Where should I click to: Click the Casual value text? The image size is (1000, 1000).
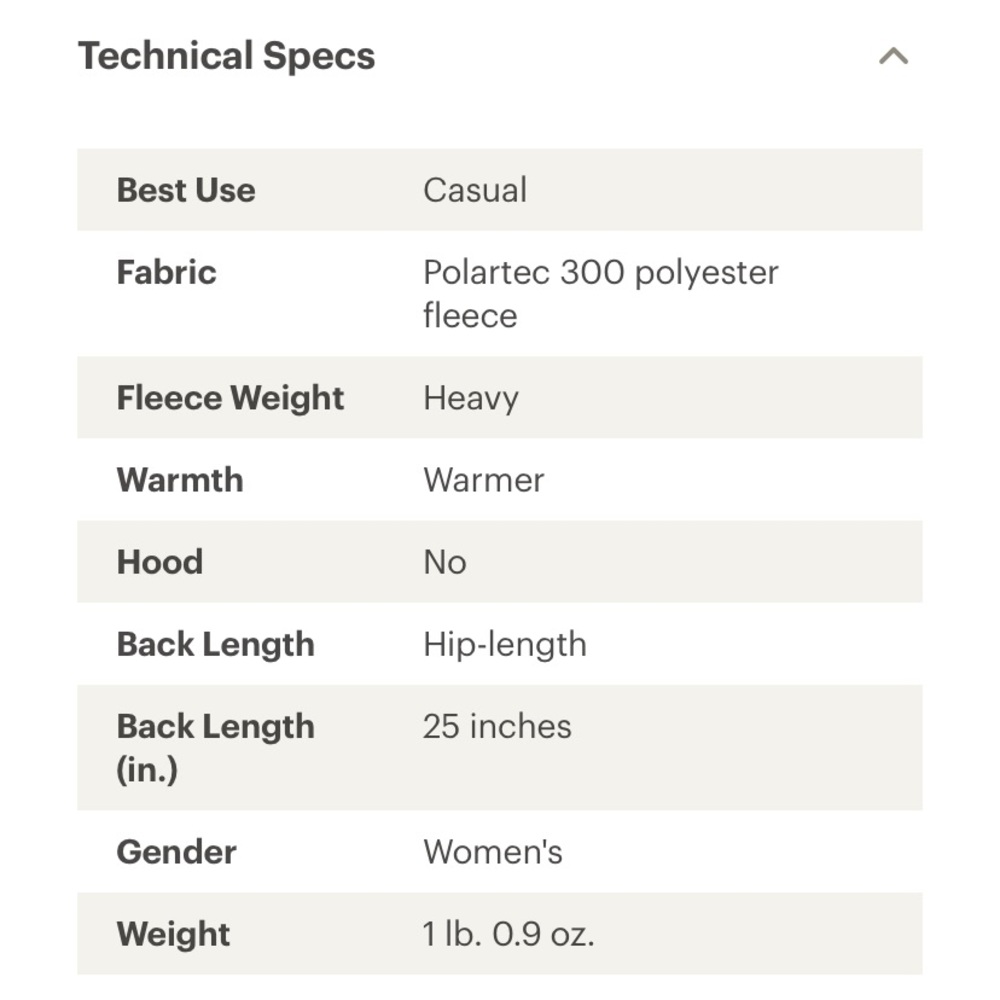coord(475,190)
